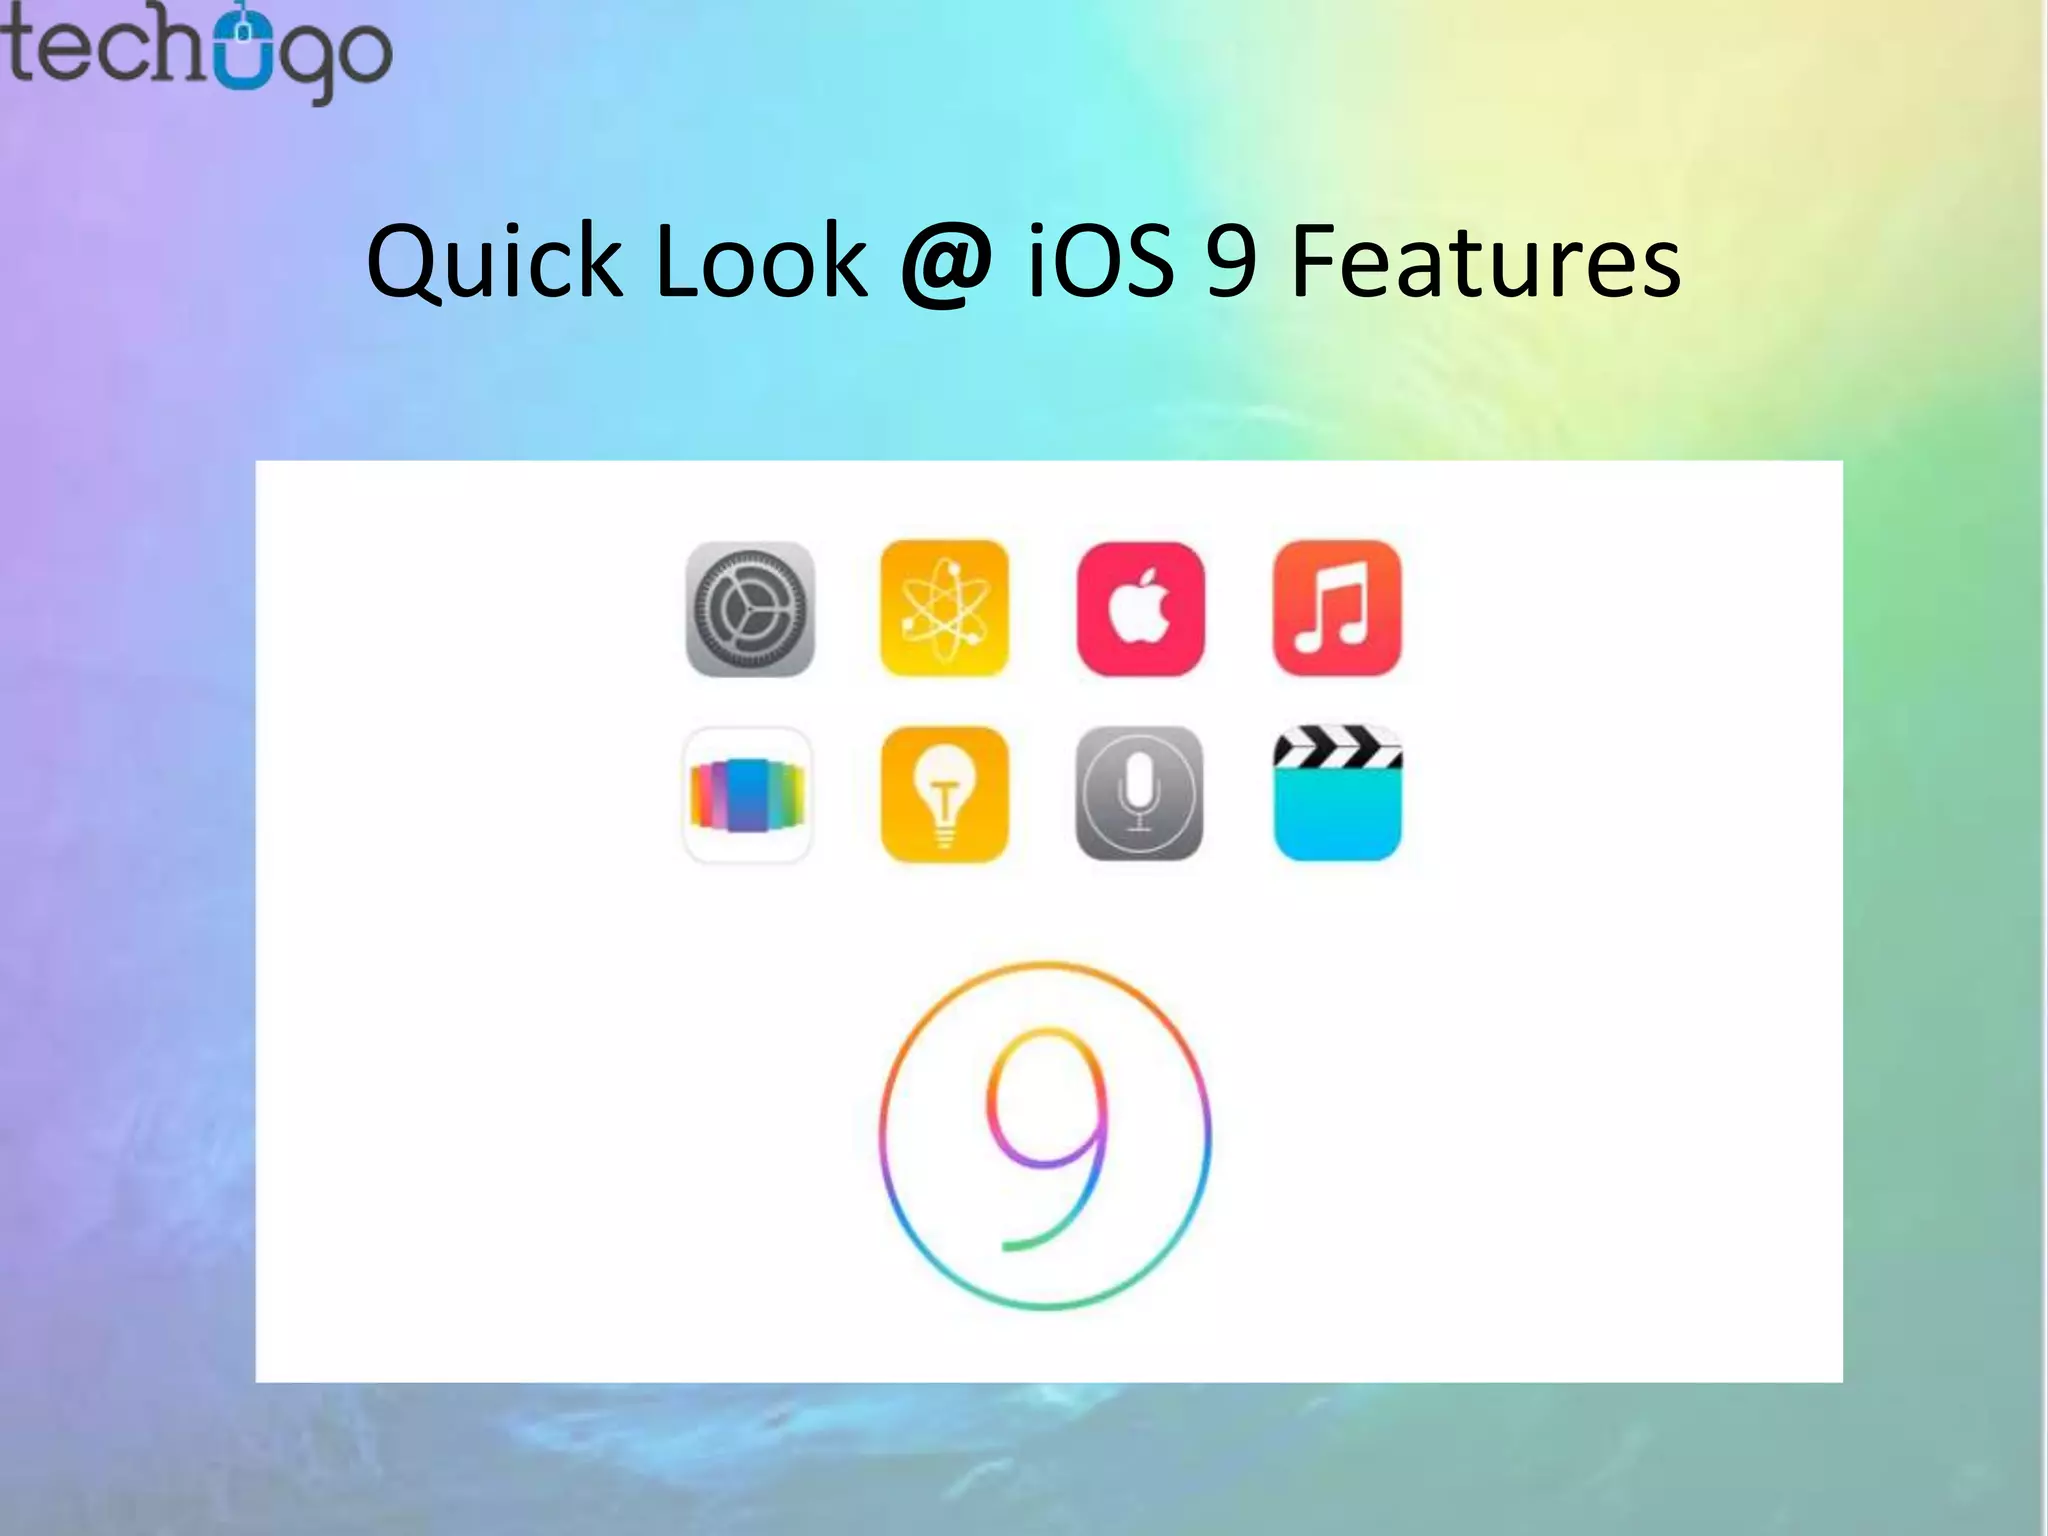Screen dimensions: 2048x1536
Task: Click the gray Settings gear icon
Action: 750,609
